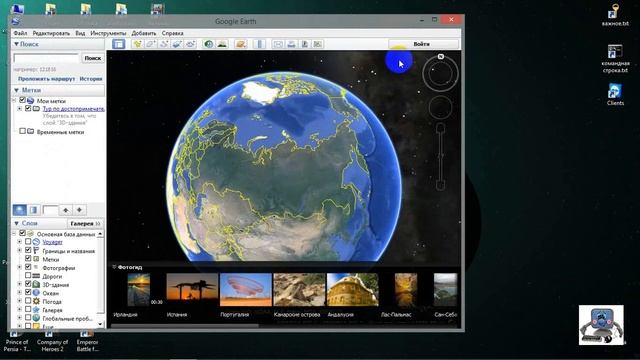Collapse the 'Поиск' panel triangle
Image resolution: width=640 pixels, height=360 pixels.
click(16, 44)
